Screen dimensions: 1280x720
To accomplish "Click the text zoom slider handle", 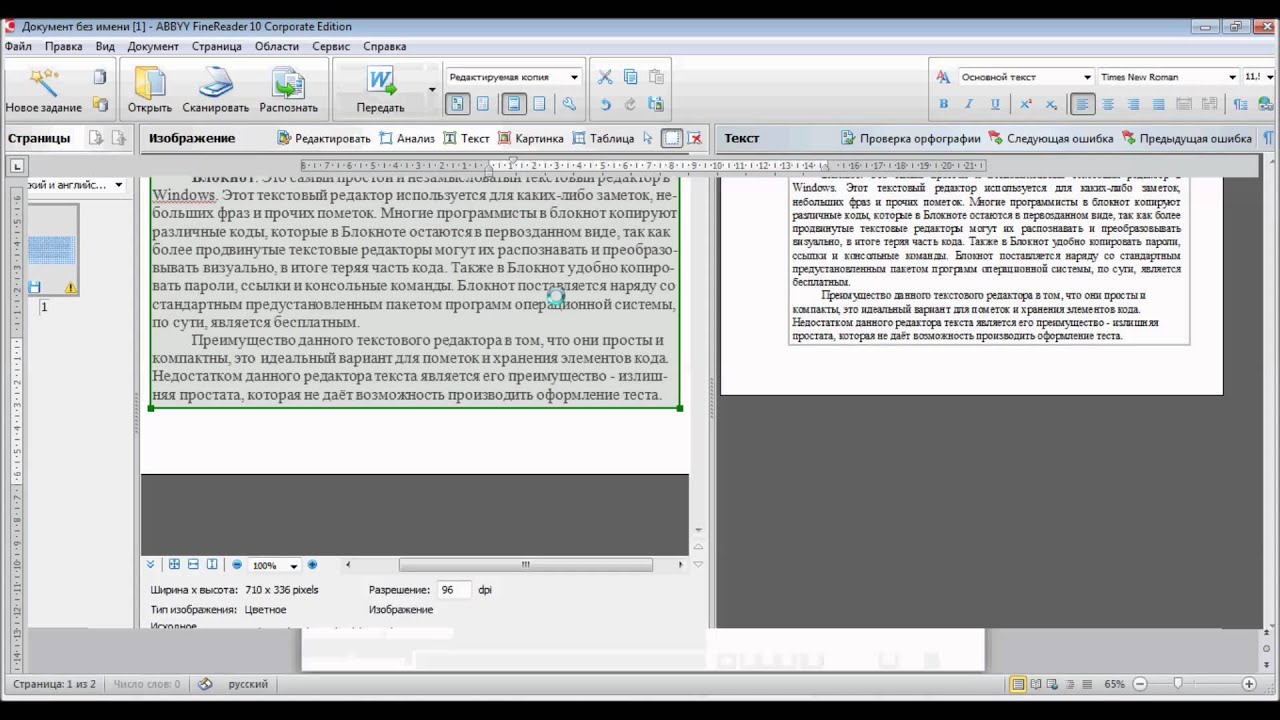I will tap(1178, 684).
